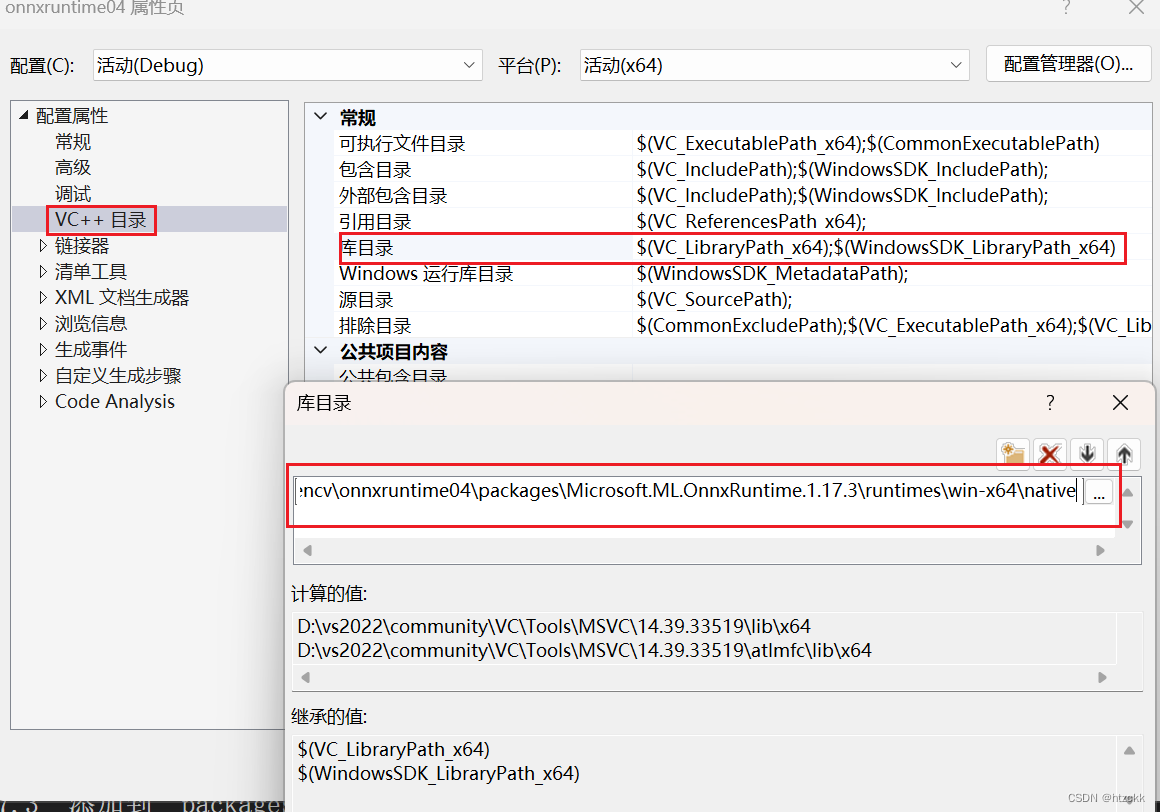Click right arrow of edit list horizontal scrollbar

click(x=1100, y=550)
